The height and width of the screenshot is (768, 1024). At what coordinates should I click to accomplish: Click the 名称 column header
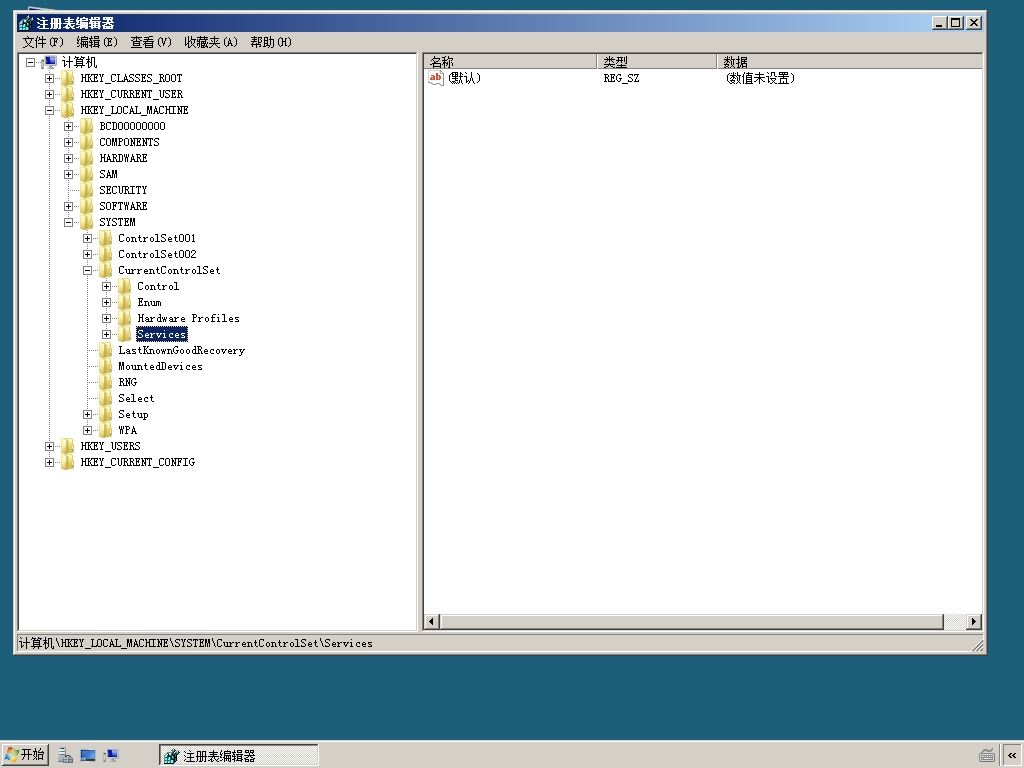(x=510, y=62)
